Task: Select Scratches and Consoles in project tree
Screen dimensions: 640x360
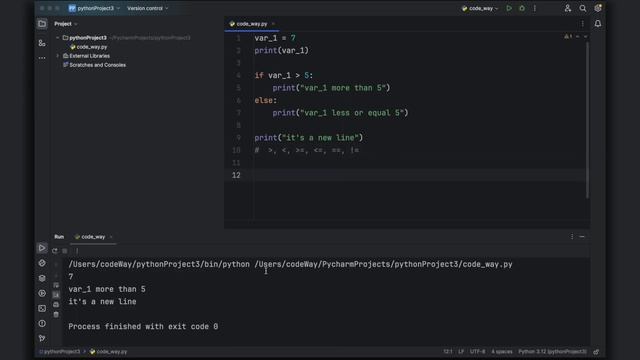Action: (94, 65)
